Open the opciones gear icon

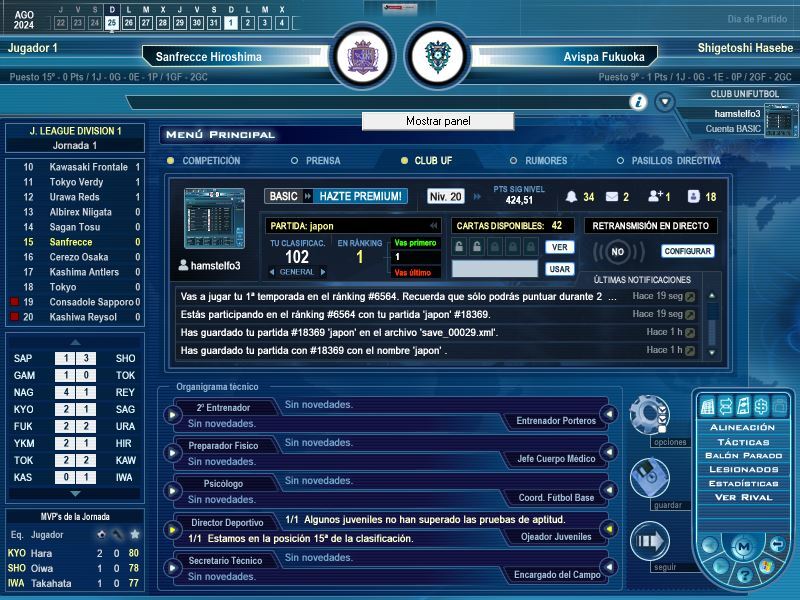pos(649,413)
